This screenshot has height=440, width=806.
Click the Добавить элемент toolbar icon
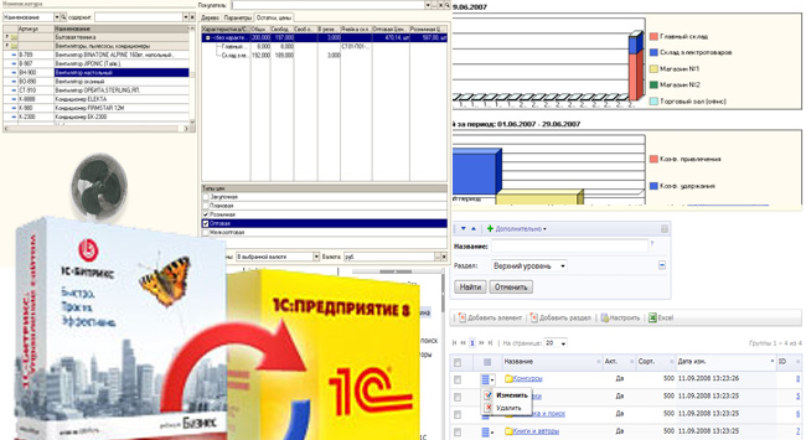pos(462,318)
